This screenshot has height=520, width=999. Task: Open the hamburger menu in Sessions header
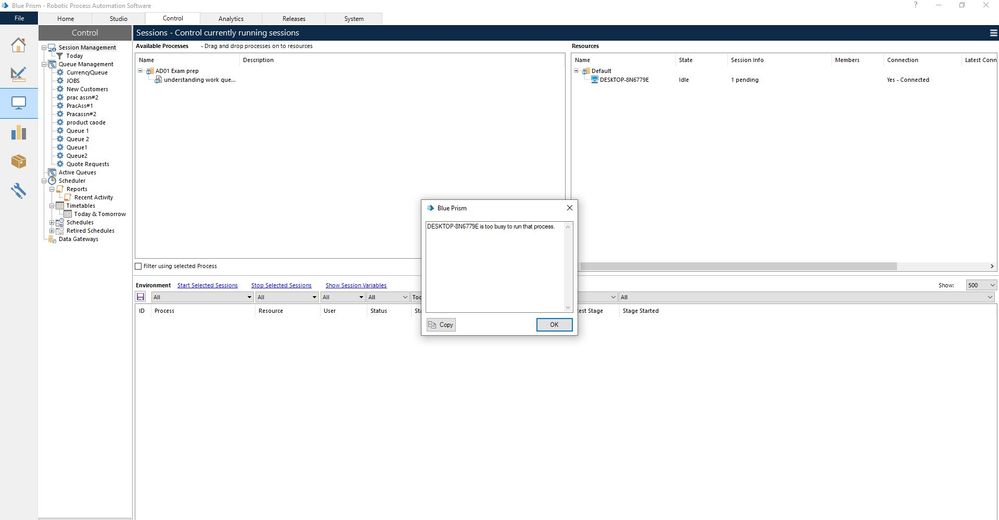coord(993,33)
